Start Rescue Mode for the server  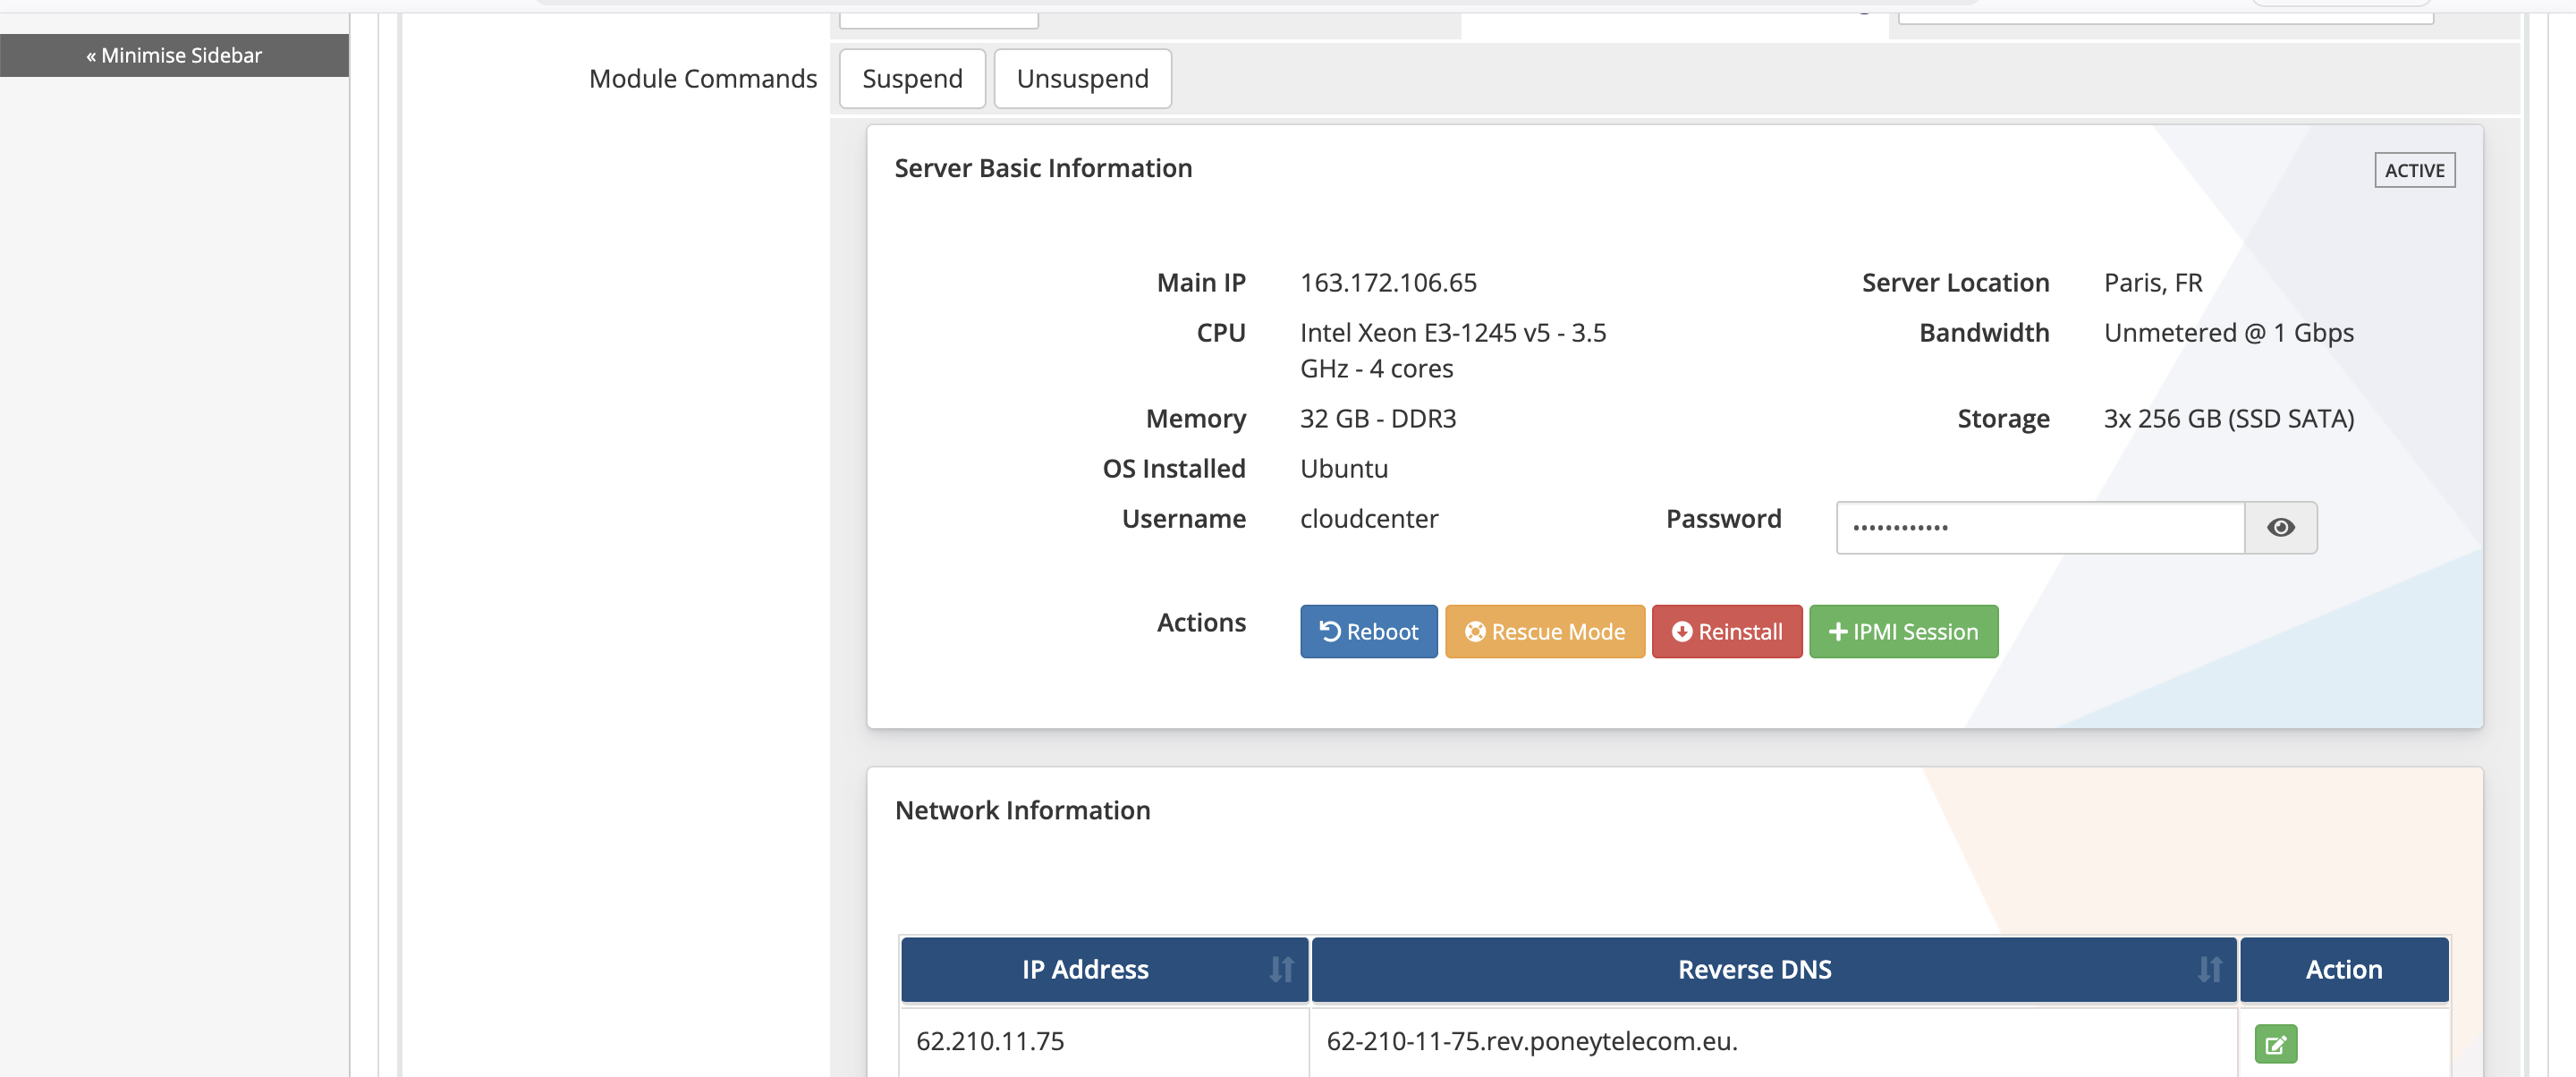coord(1544,631)
